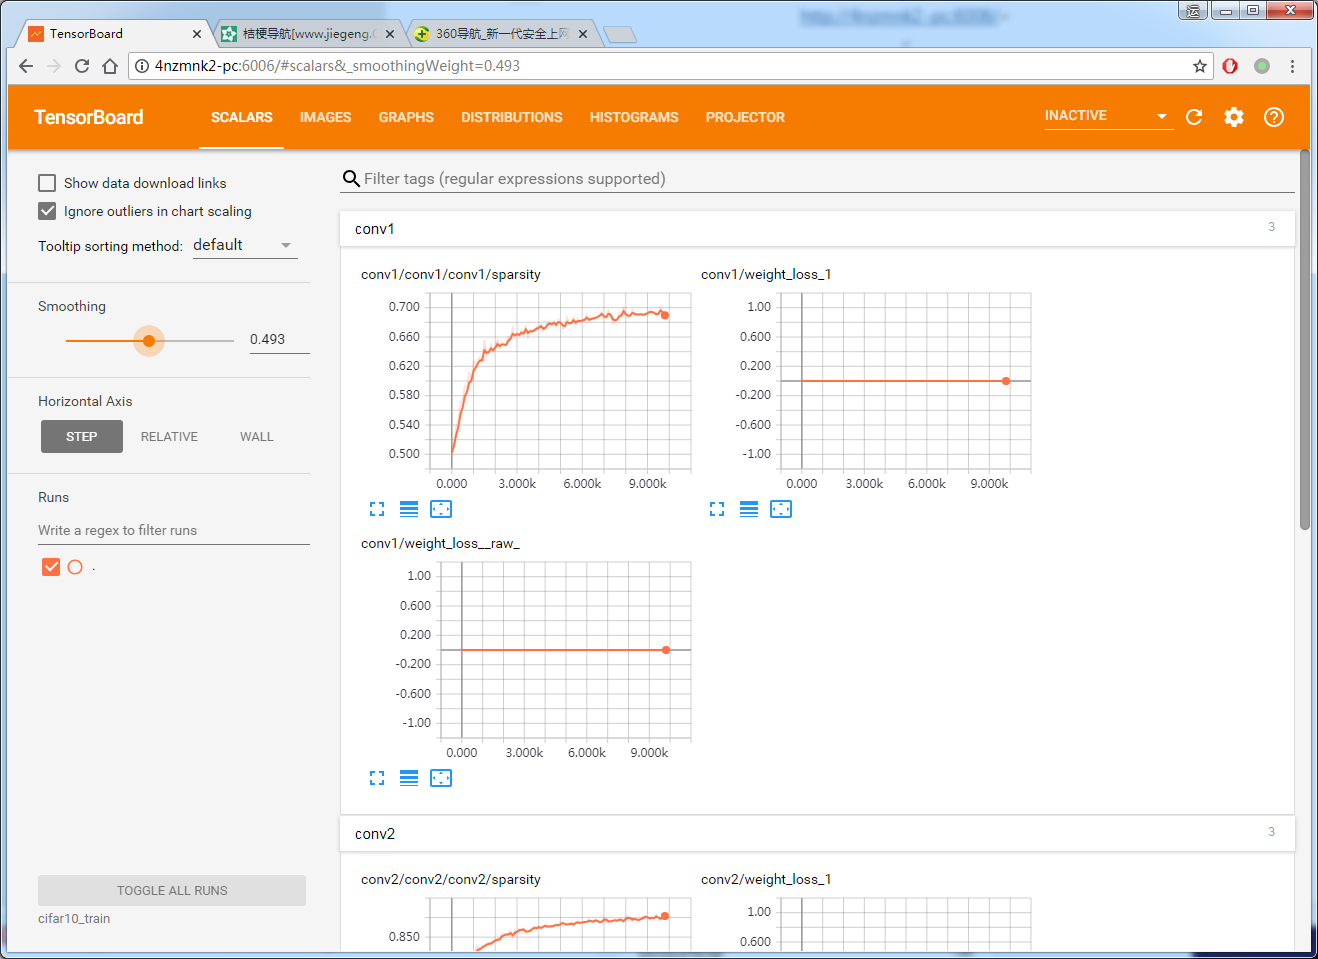
Task: Click the conv2/weight_loss_1 chart title
Action: tap(766, 879)
